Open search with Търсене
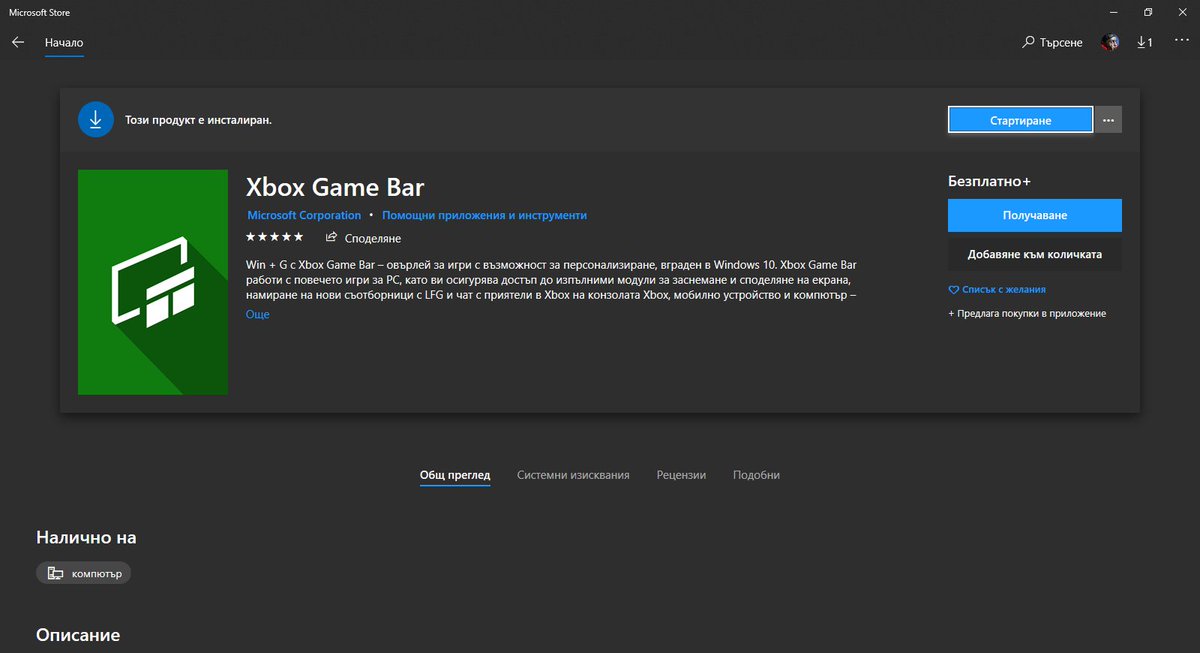Screen dimensions: 1200x653 pos(1053,43)
